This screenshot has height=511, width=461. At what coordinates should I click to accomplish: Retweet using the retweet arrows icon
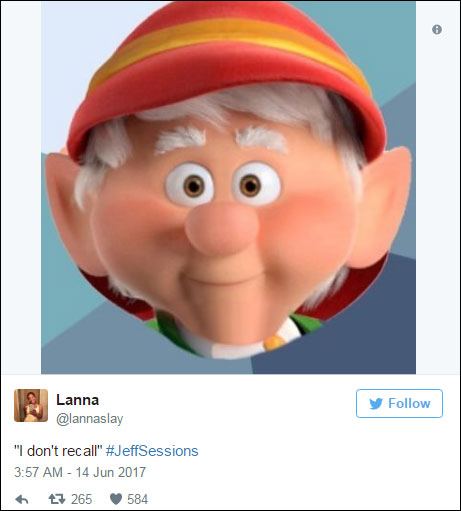tap(57, 499)
